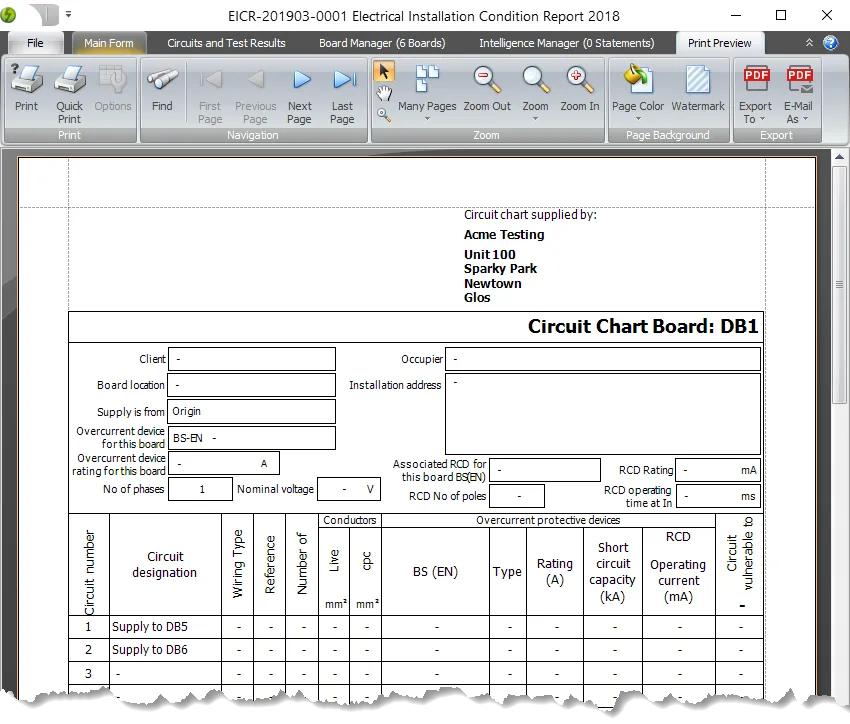This screenshot has height=724, width=850.
Task: Jump to the Last Page
Action: (342, 90)
